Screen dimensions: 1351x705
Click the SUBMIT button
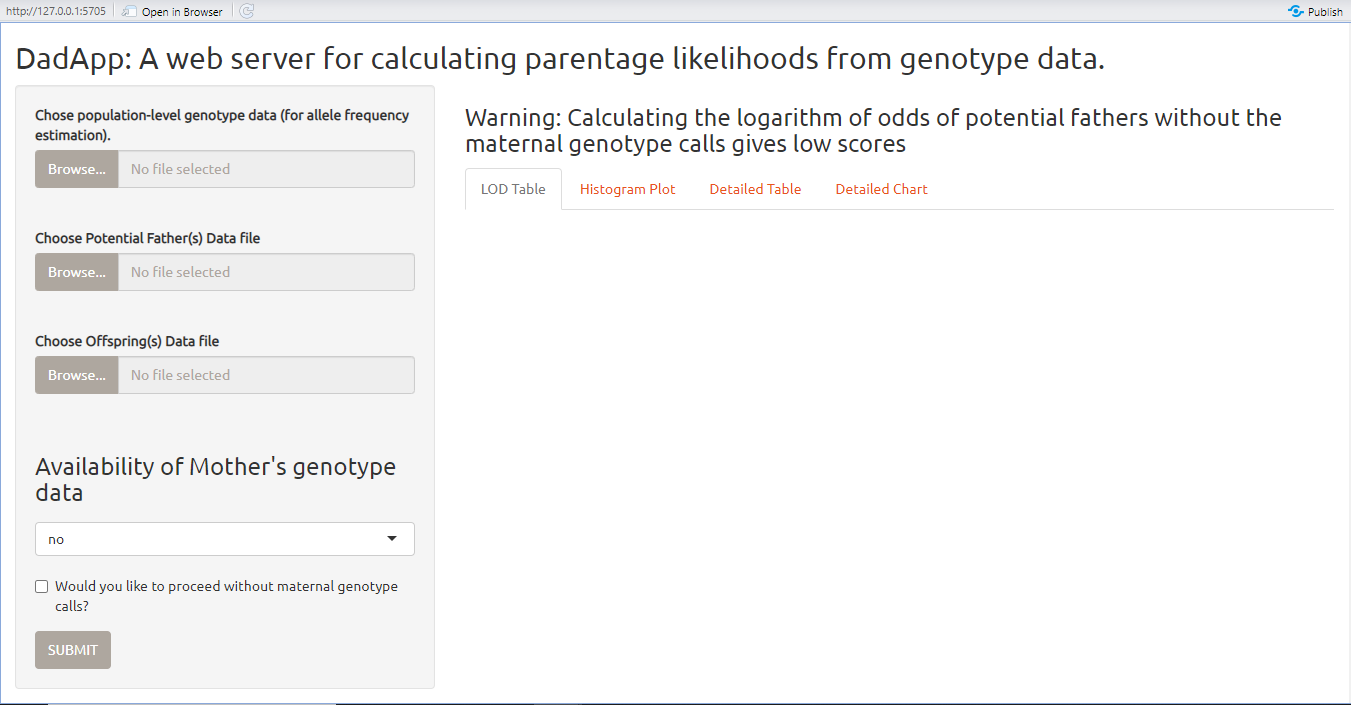73,650
